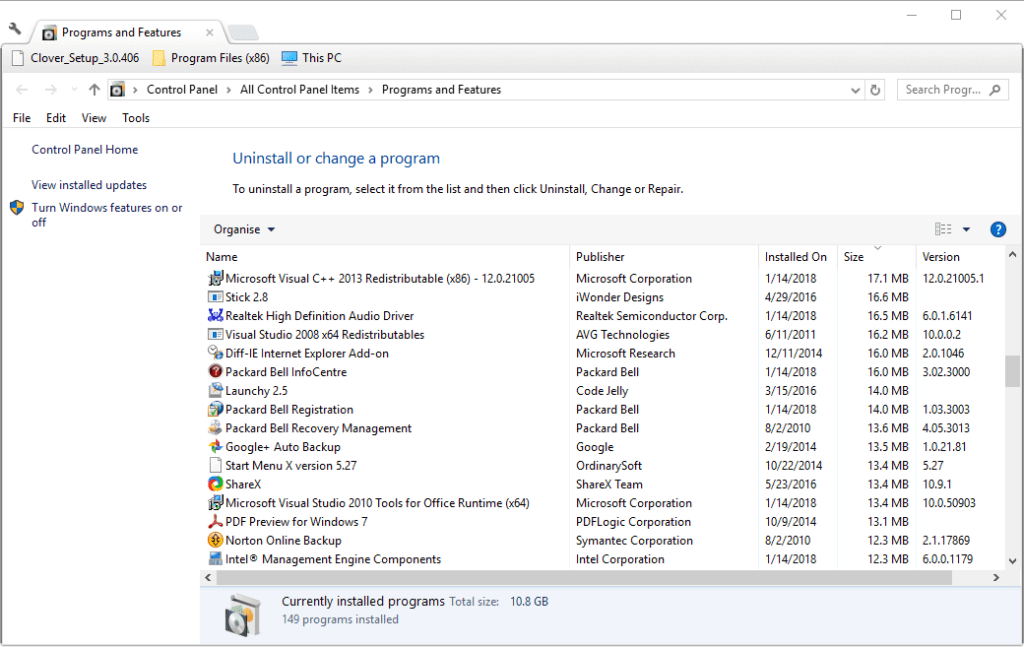The width and height of the screenshot is (1024, 647).
Task: Open the help question mark icon
Action: [x=998, y=229]
